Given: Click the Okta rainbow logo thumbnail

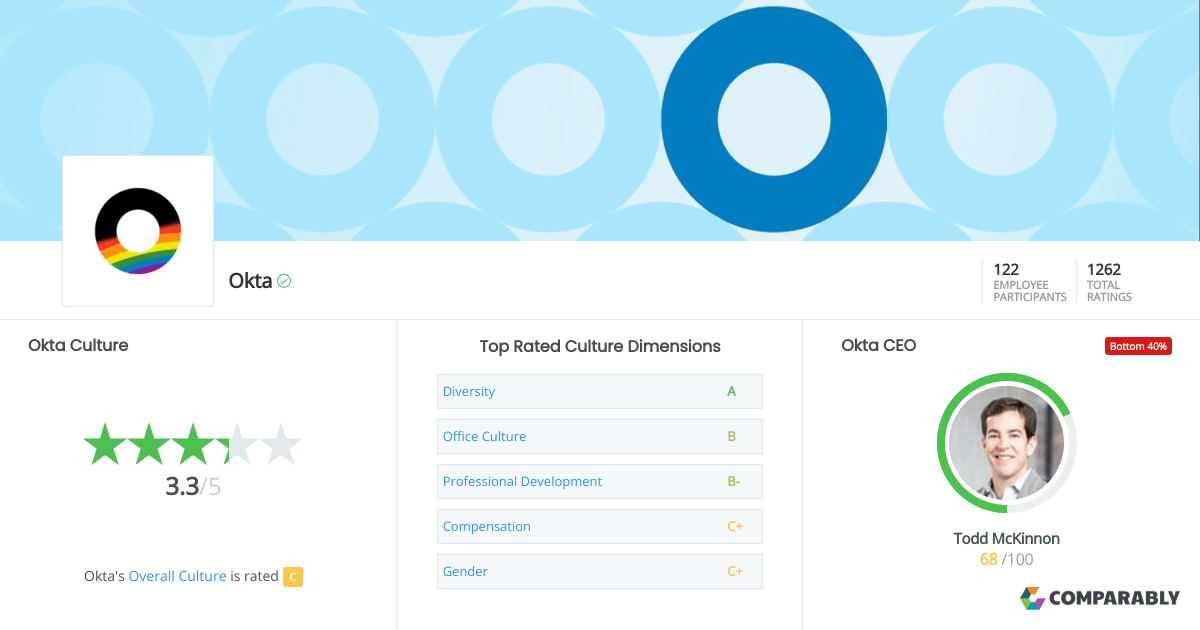Looking at the screenshot, I should click(138, 231).
